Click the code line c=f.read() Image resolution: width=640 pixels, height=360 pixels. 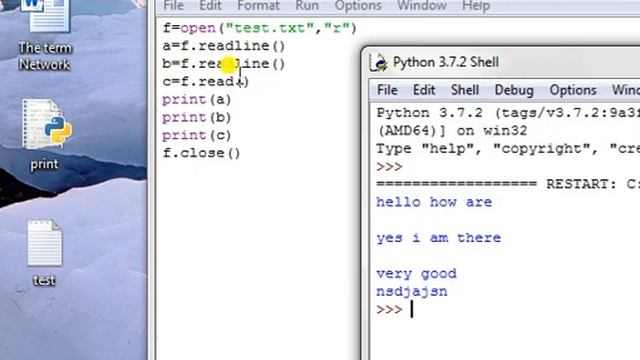206,82
